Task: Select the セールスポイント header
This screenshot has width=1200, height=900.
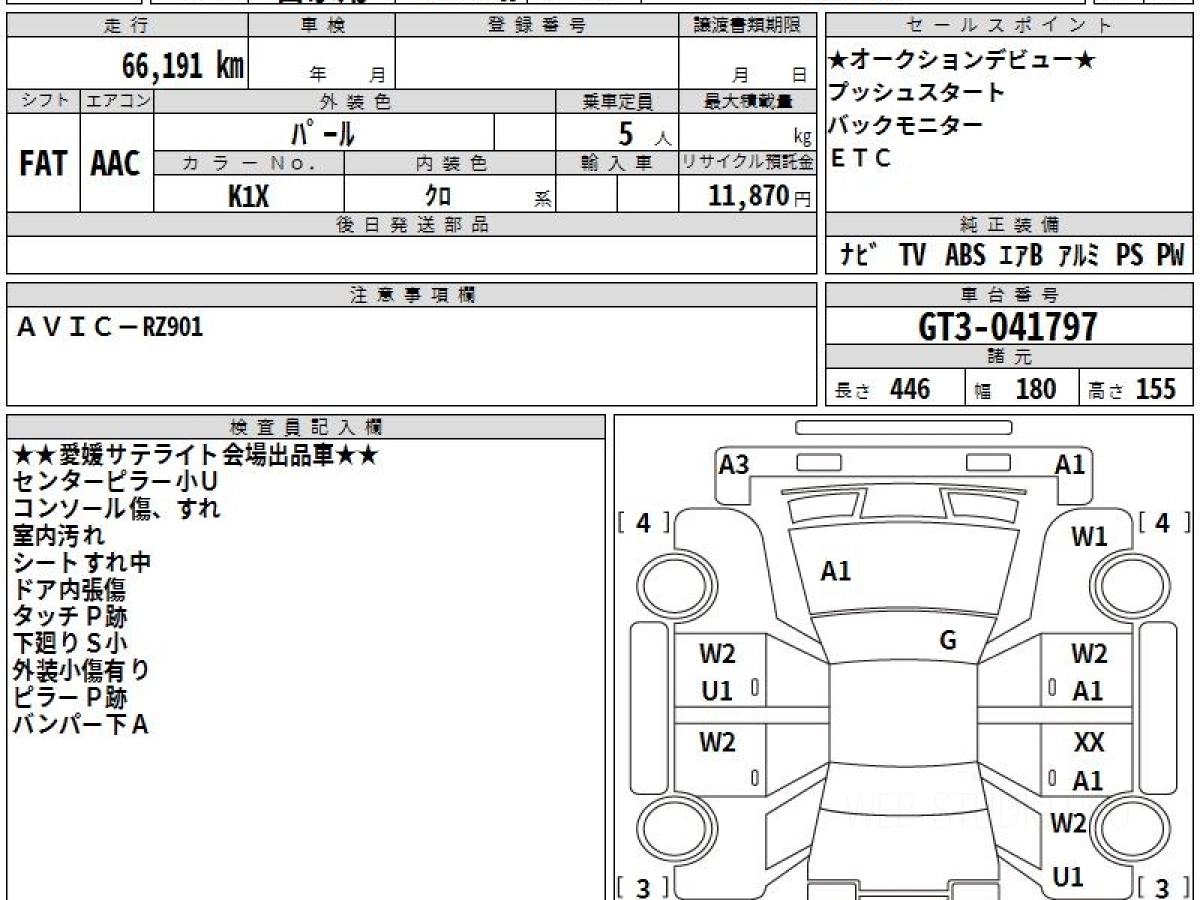Action: click(x=1010, y=26)
